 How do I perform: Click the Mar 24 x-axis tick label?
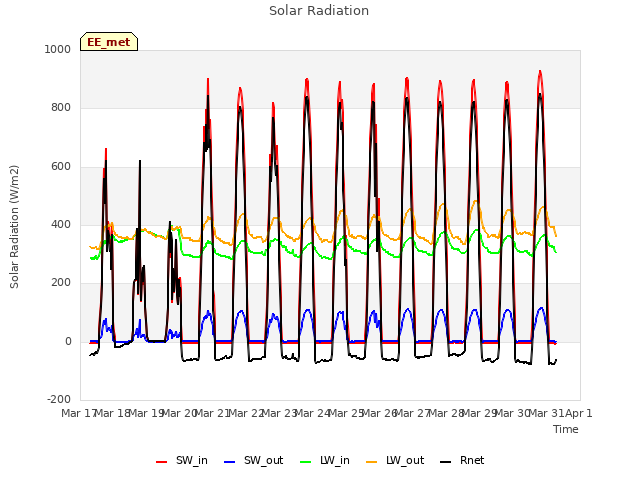point(312,413)
